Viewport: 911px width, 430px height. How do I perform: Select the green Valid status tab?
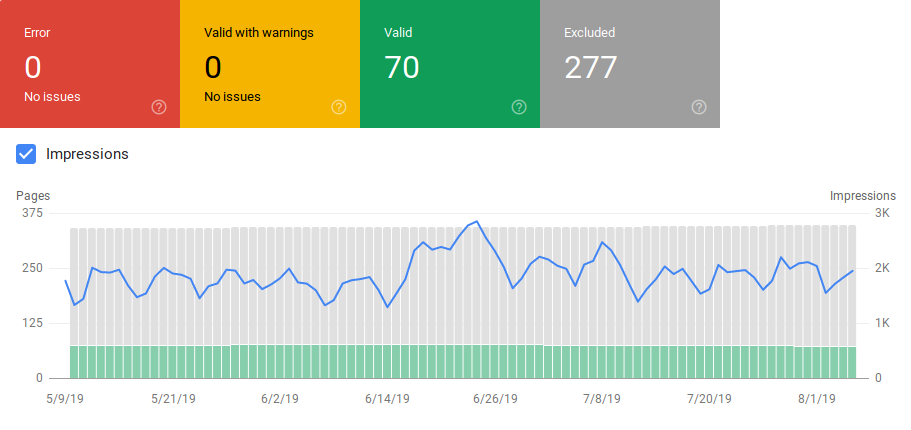[450, 64]
